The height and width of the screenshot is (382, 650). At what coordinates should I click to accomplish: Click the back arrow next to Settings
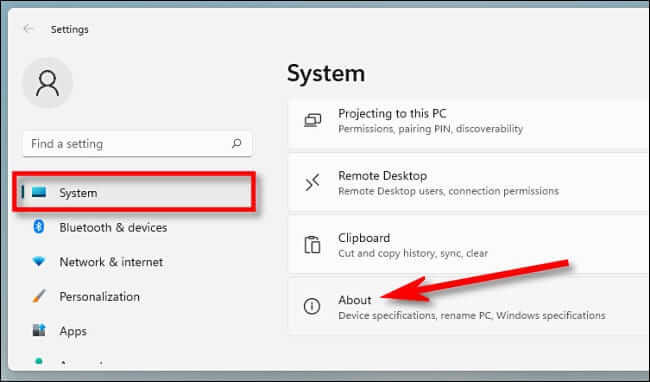(x=28, y=29)
